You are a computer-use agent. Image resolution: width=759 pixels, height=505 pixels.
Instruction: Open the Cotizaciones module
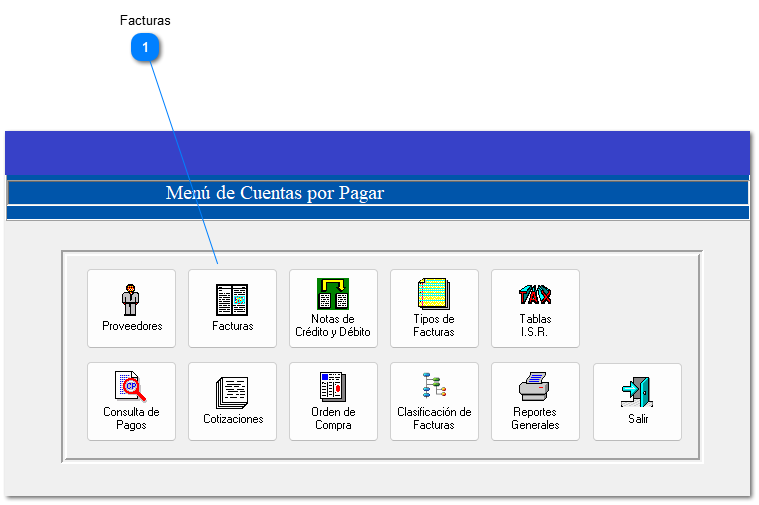[232, 401]
